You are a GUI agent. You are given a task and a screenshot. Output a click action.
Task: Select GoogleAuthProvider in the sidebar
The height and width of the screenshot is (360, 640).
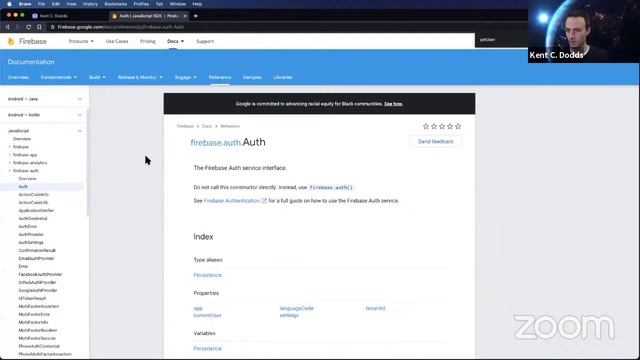tap(38, 291)
